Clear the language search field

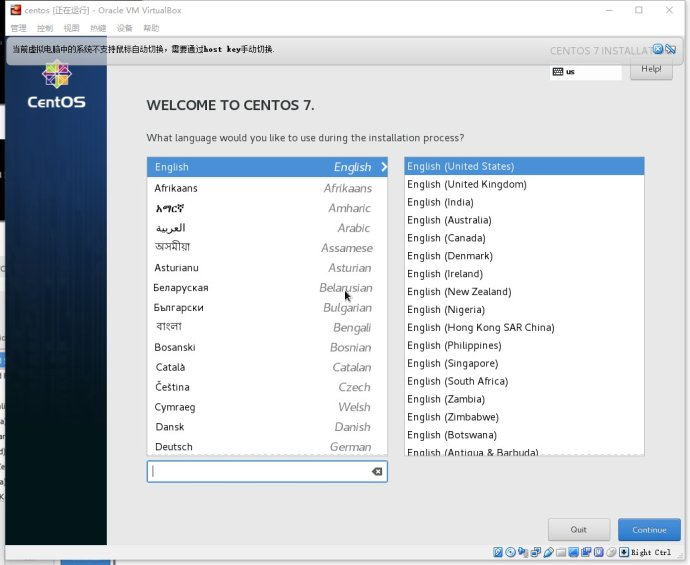coord(377,472)
